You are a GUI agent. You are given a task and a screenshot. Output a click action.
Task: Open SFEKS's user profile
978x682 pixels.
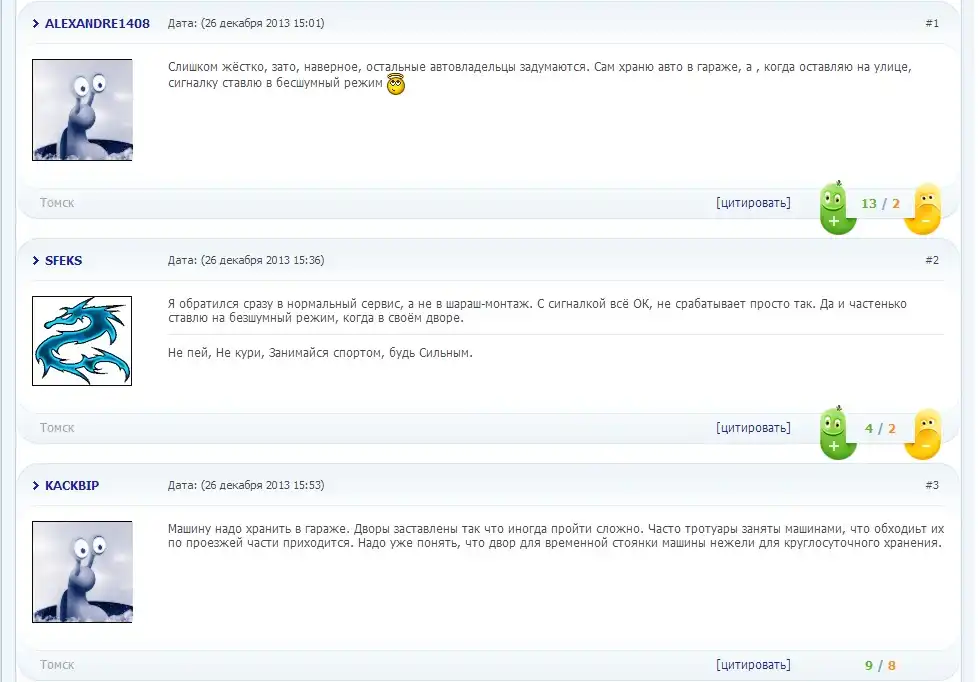click(64, 260)
